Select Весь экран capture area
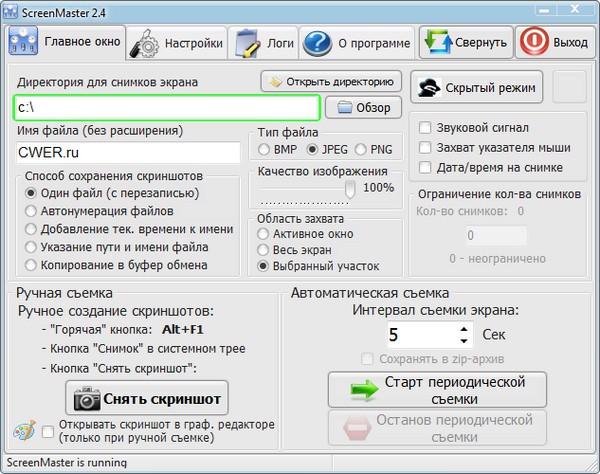 click(x=263, y=250)
